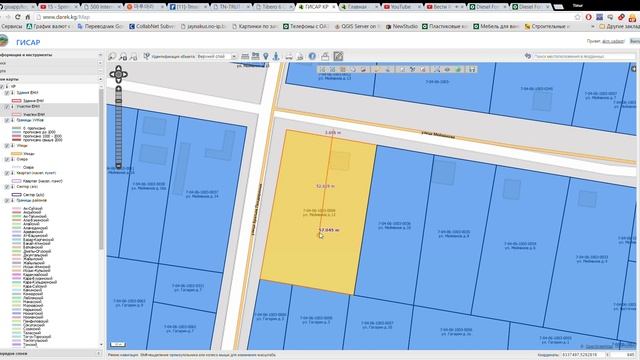Viewport: 640px width, 360px height.
Task: Click the location search input field
Action: coord(584,56)
